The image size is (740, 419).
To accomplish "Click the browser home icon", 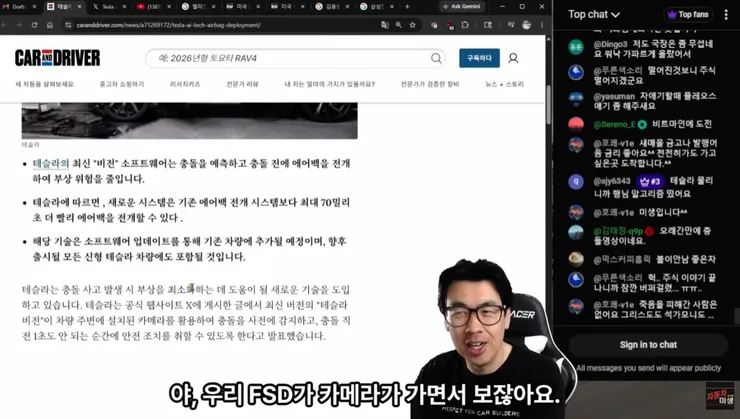I will pos(50,25).
